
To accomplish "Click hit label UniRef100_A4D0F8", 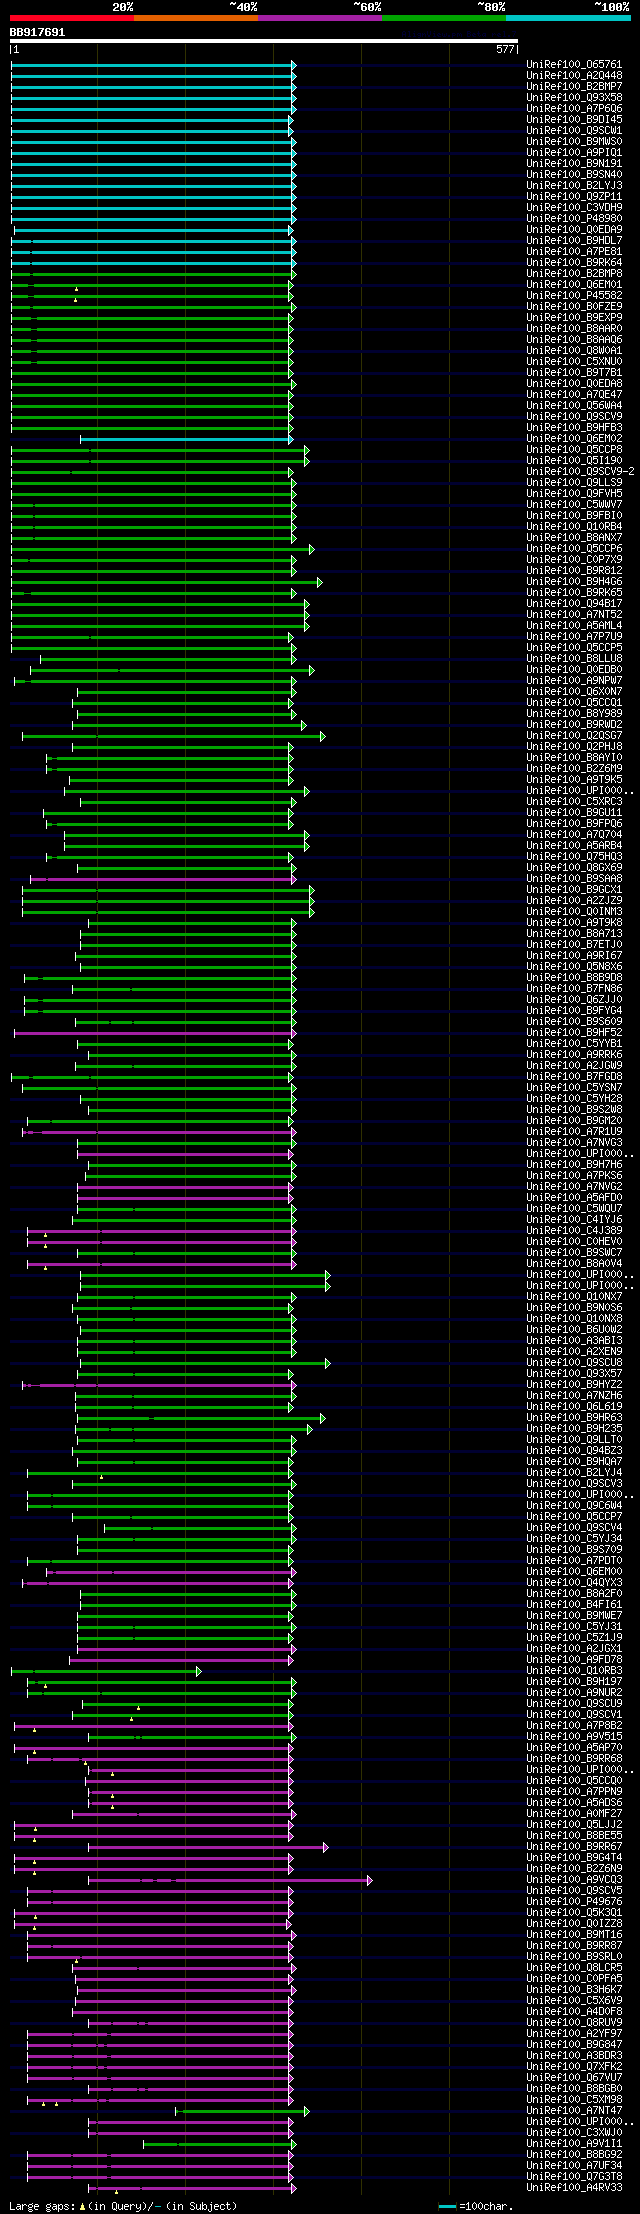I will tap(574, 2012).
